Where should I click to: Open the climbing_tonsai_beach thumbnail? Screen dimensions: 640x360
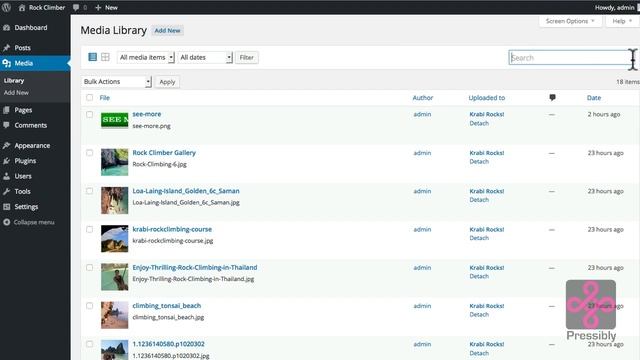(x=115, y=315)
